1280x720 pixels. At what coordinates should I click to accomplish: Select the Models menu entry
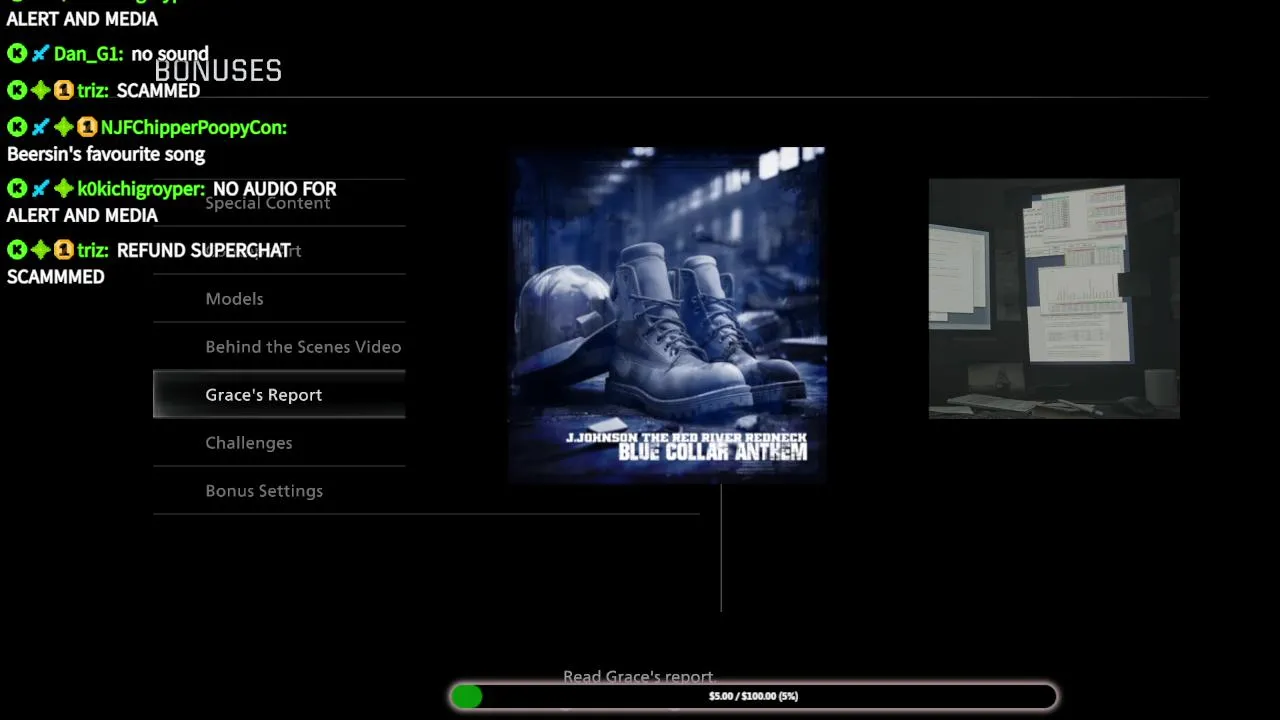pyautogui.click(x=279, y=299)
